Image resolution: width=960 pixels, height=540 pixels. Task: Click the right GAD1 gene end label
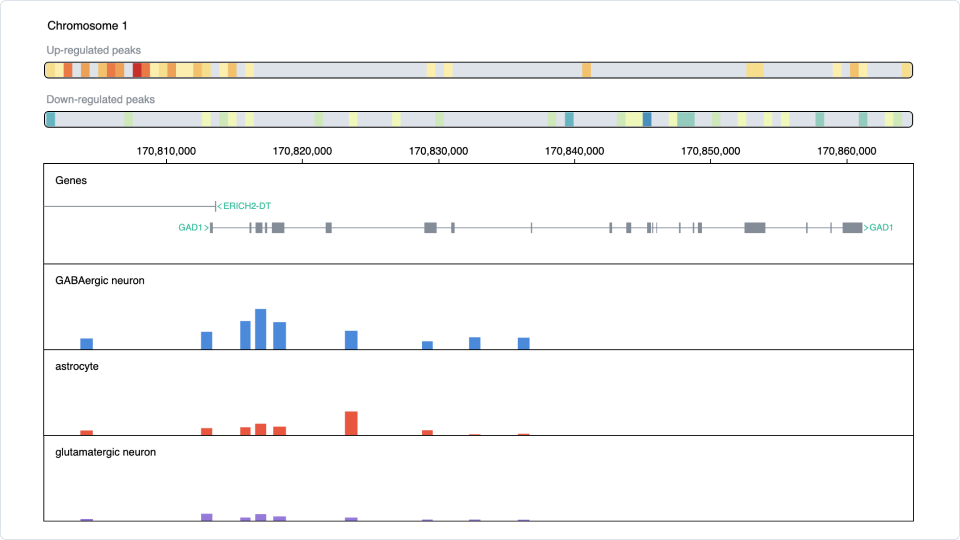point(880,228)
